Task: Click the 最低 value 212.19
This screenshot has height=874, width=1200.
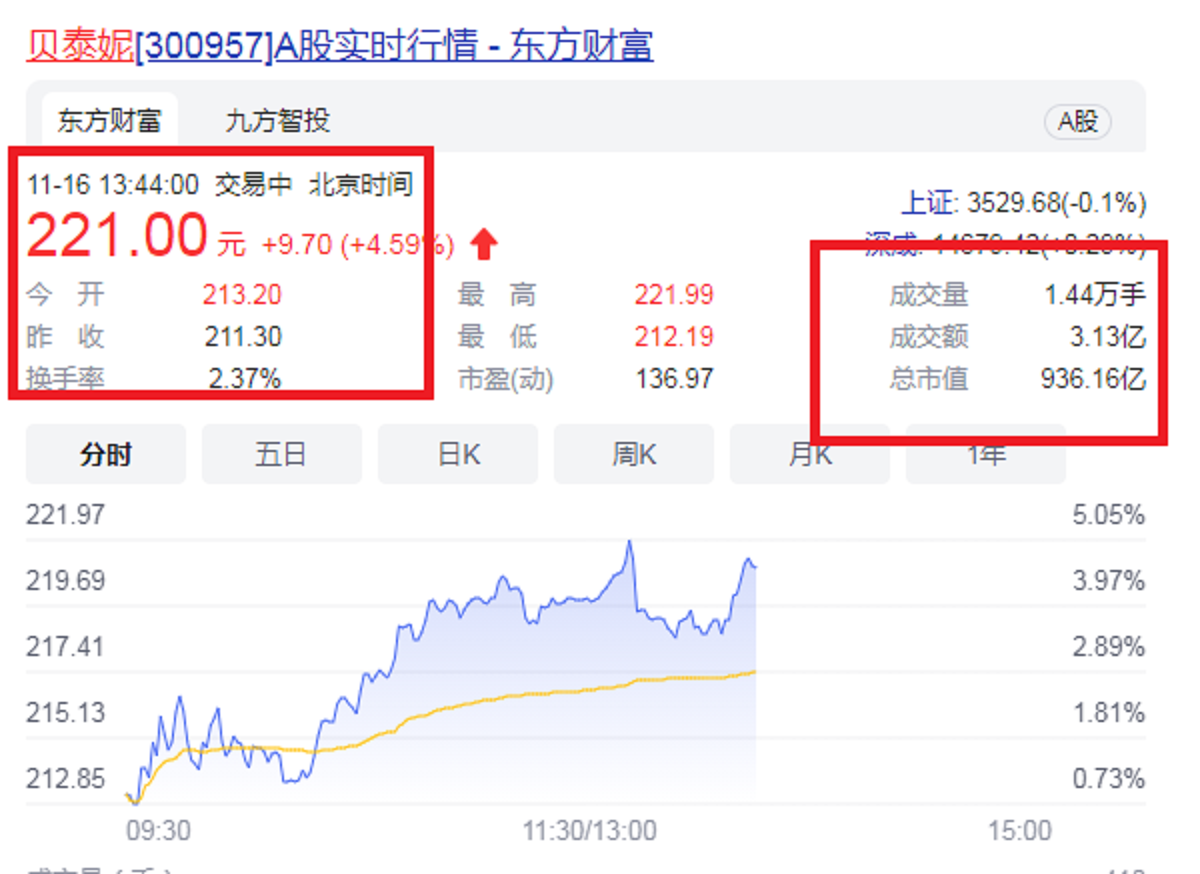Action: tap(674, 337)
